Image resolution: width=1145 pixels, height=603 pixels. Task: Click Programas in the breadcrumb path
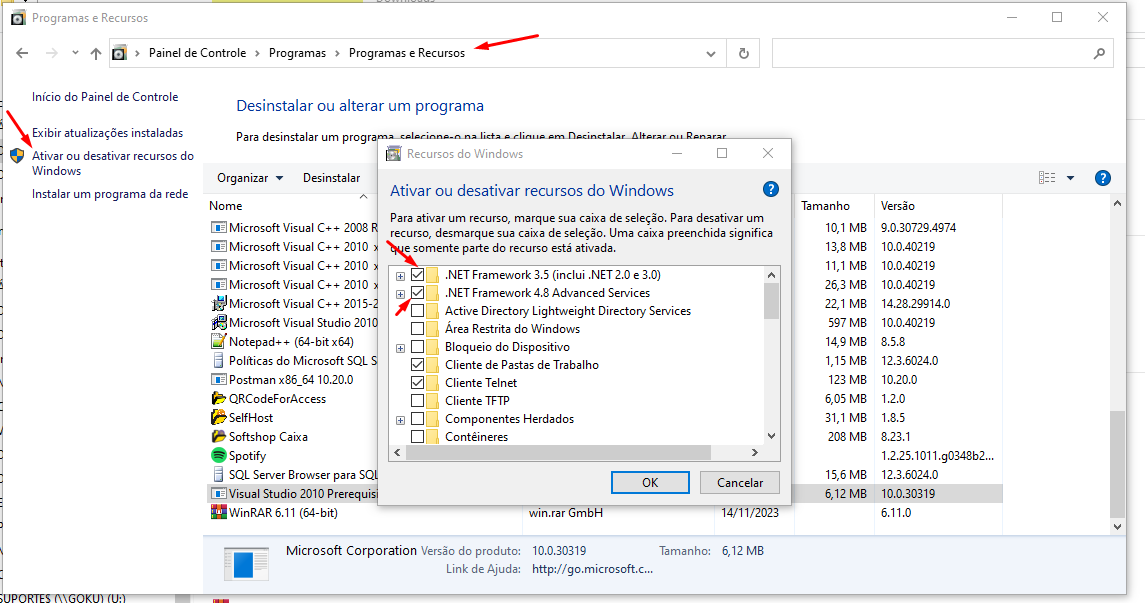(299, 54)
